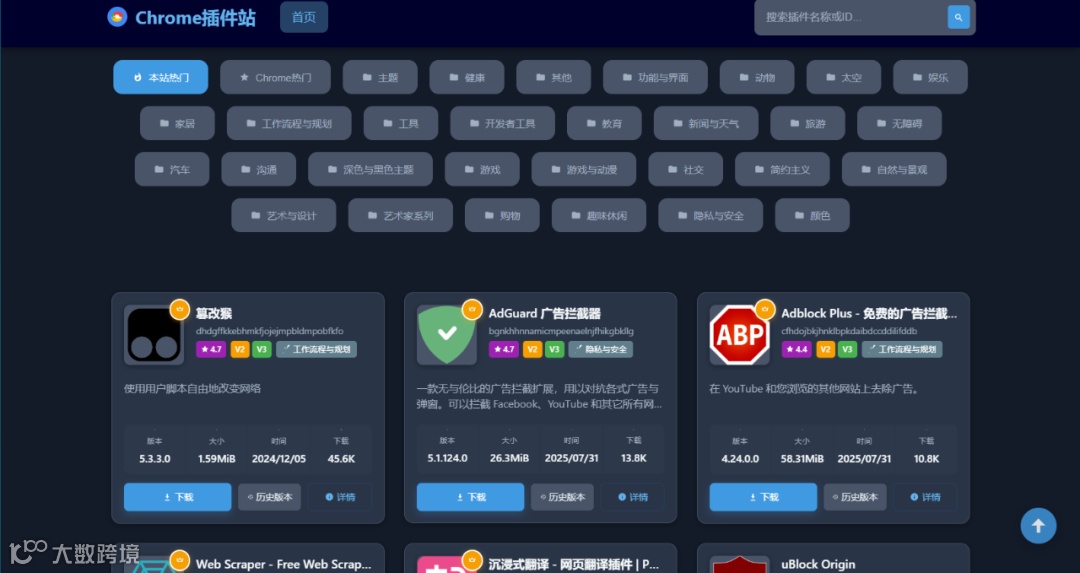Select the Chrome热门 category tab
The width and height of the screenshot is (1080, 573).
click(276, 77)
